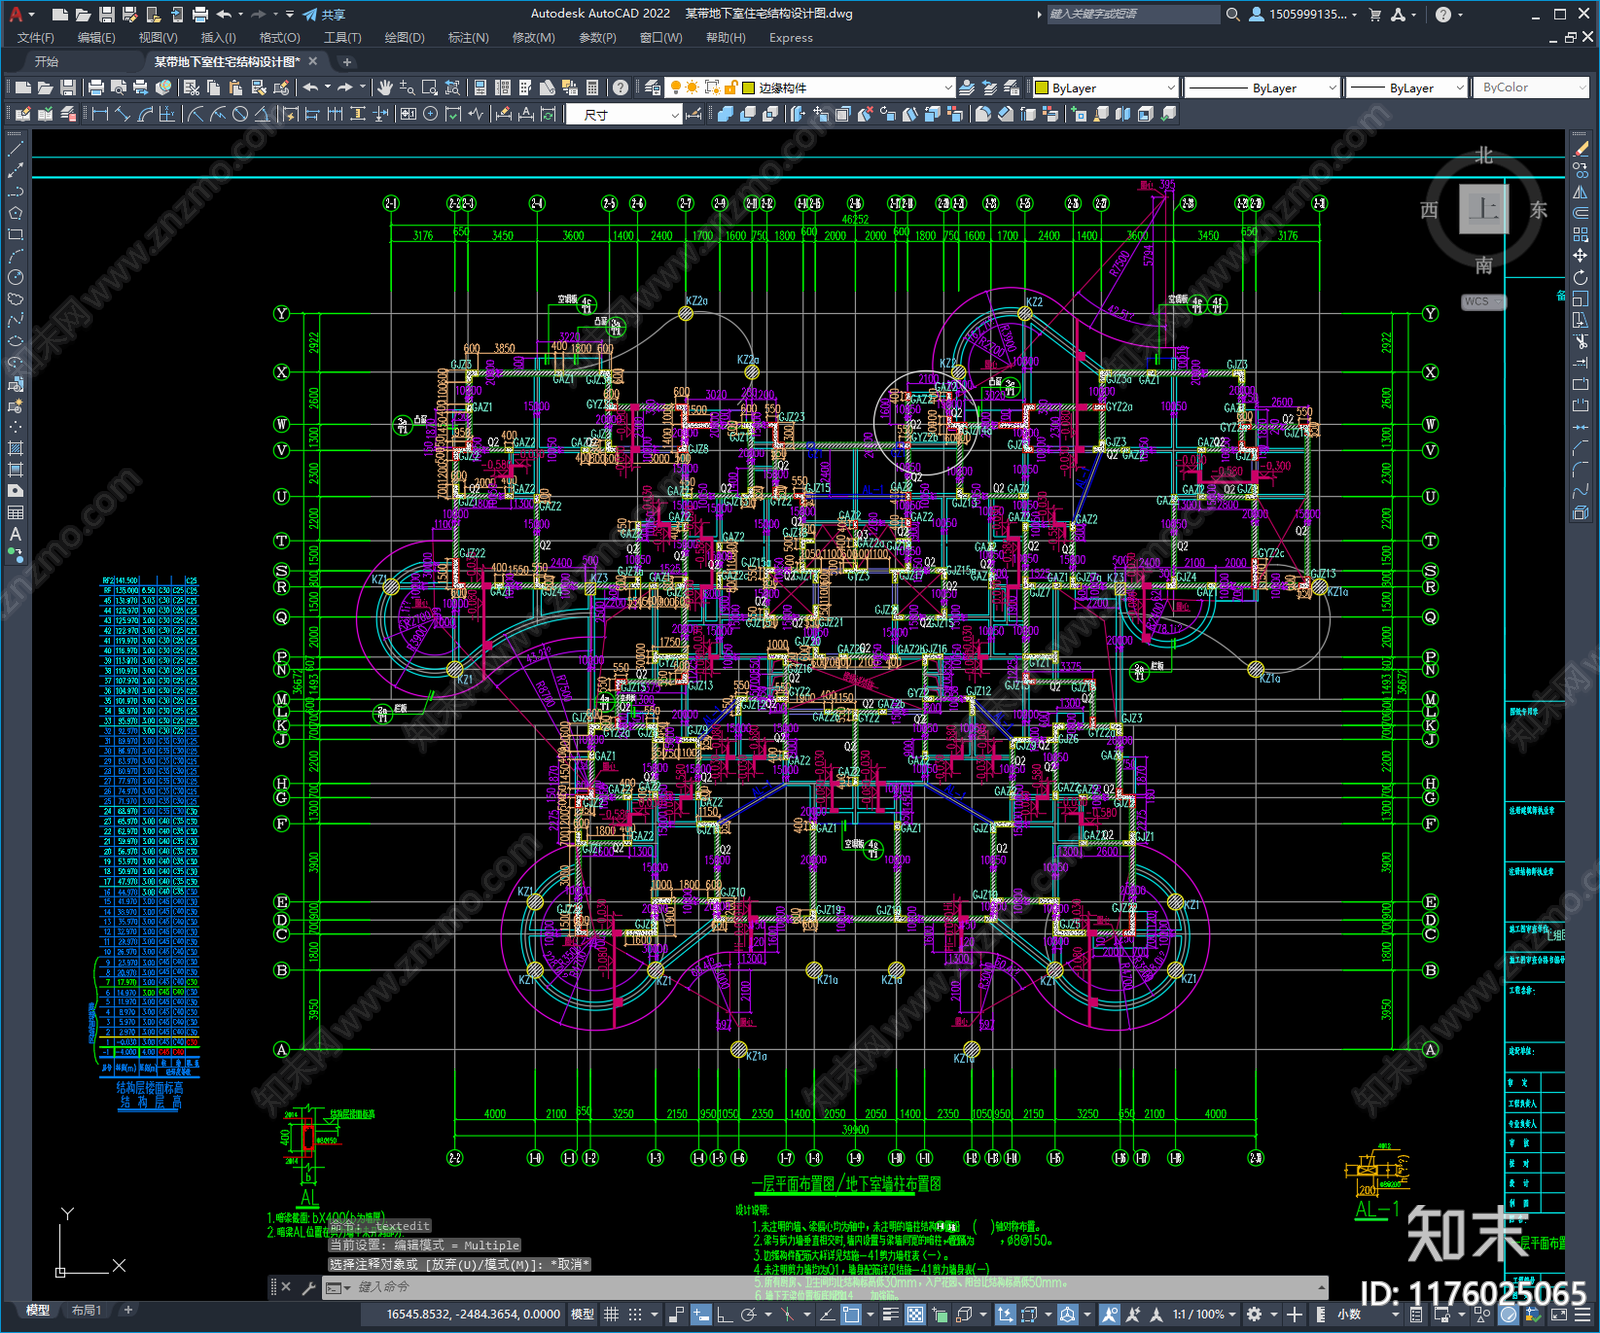This screenshot has height=1333, width=1600.
Task: Open Layer Properties Manager icon
Action: pyautogui.click(x=652, y=88)
